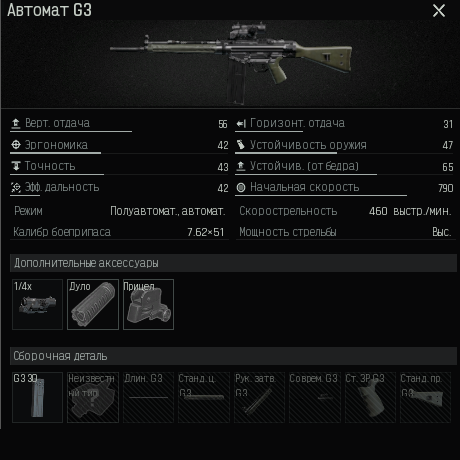Click the Горизонт. отдача recoil icon
This screenshot has height=460, width=460.
(241, 124)
